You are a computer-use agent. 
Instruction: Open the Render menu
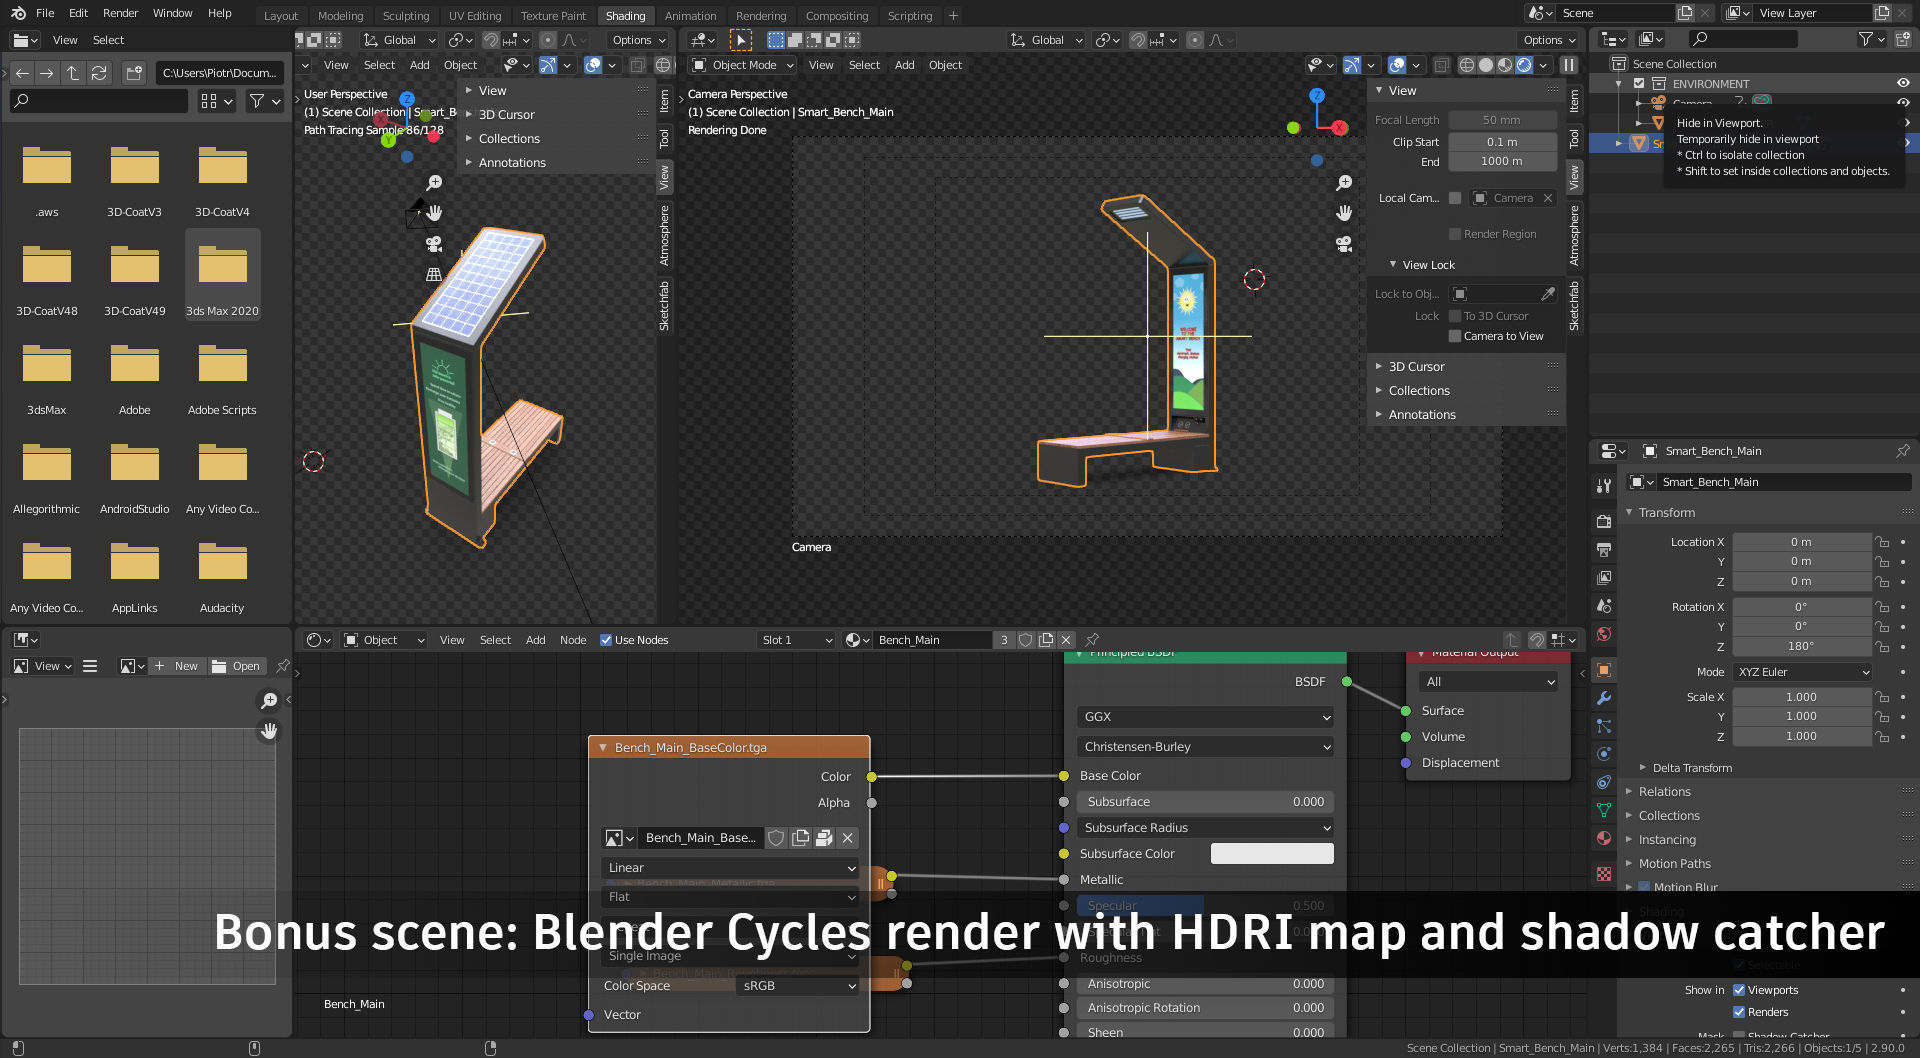pos(120,13)
